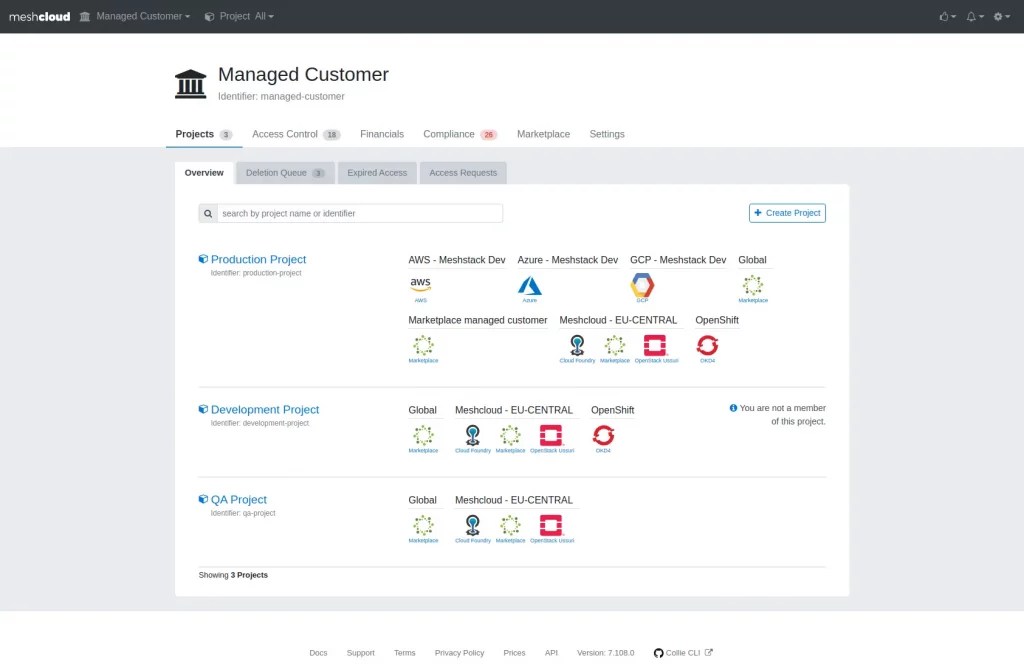Open OpenStack Ussuri in Production Project
Viewport: 1024px width, 664px height.
656,349
